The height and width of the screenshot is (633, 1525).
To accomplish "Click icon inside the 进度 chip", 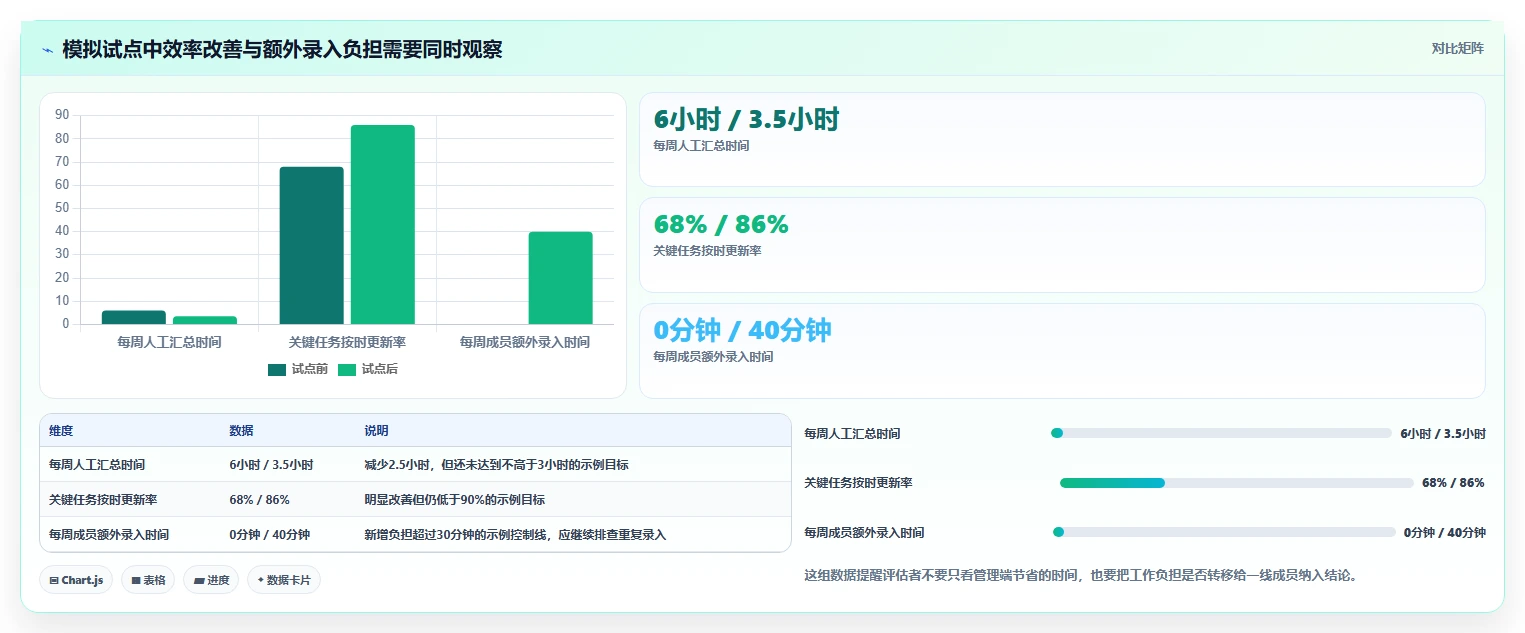I will 198,580.
